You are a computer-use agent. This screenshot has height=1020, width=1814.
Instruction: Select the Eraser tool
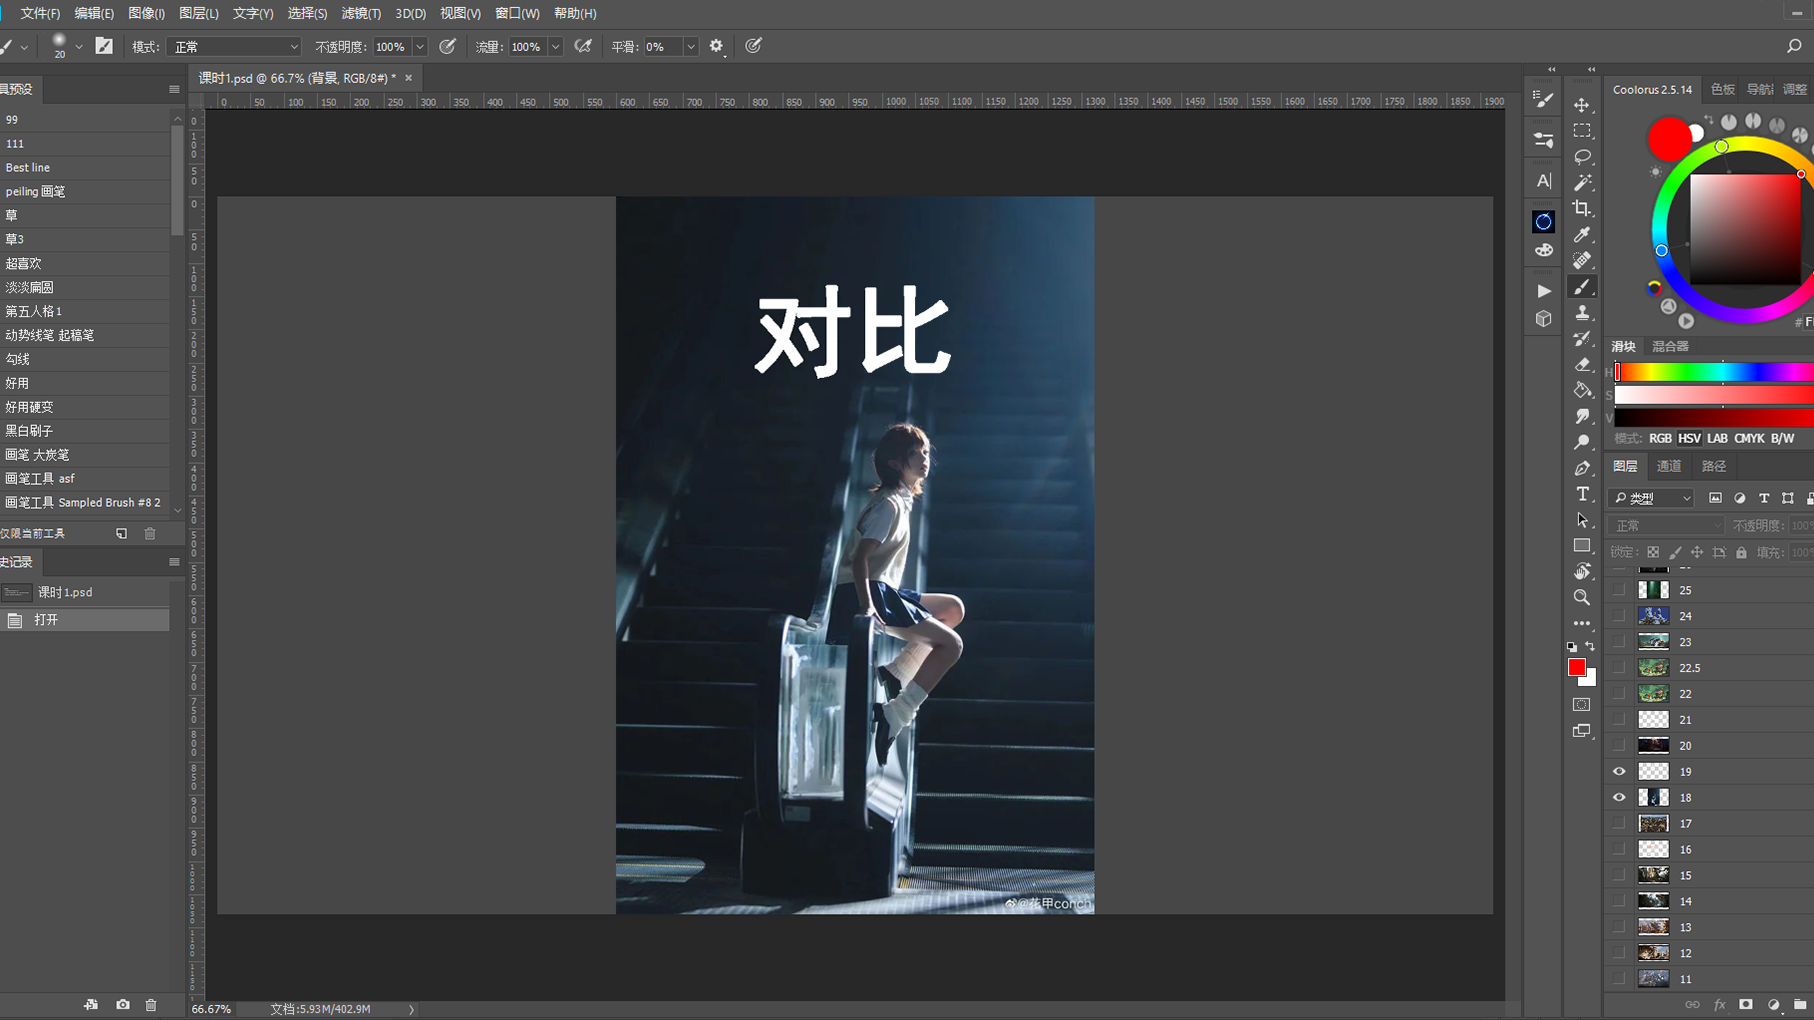(x=1582, y=365)
